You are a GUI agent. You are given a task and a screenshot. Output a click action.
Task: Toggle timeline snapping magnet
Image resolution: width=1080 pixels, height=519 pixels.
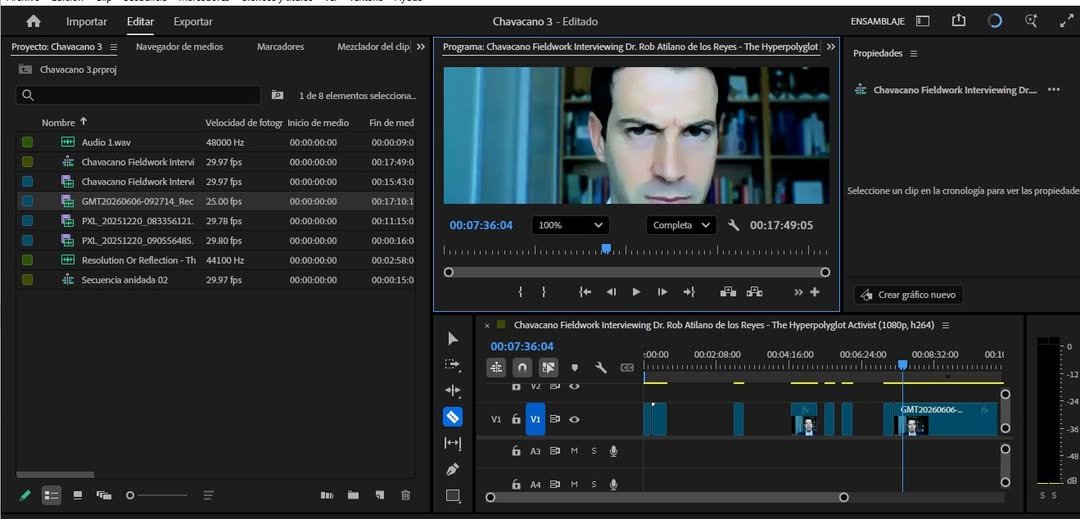coord(522,368)
